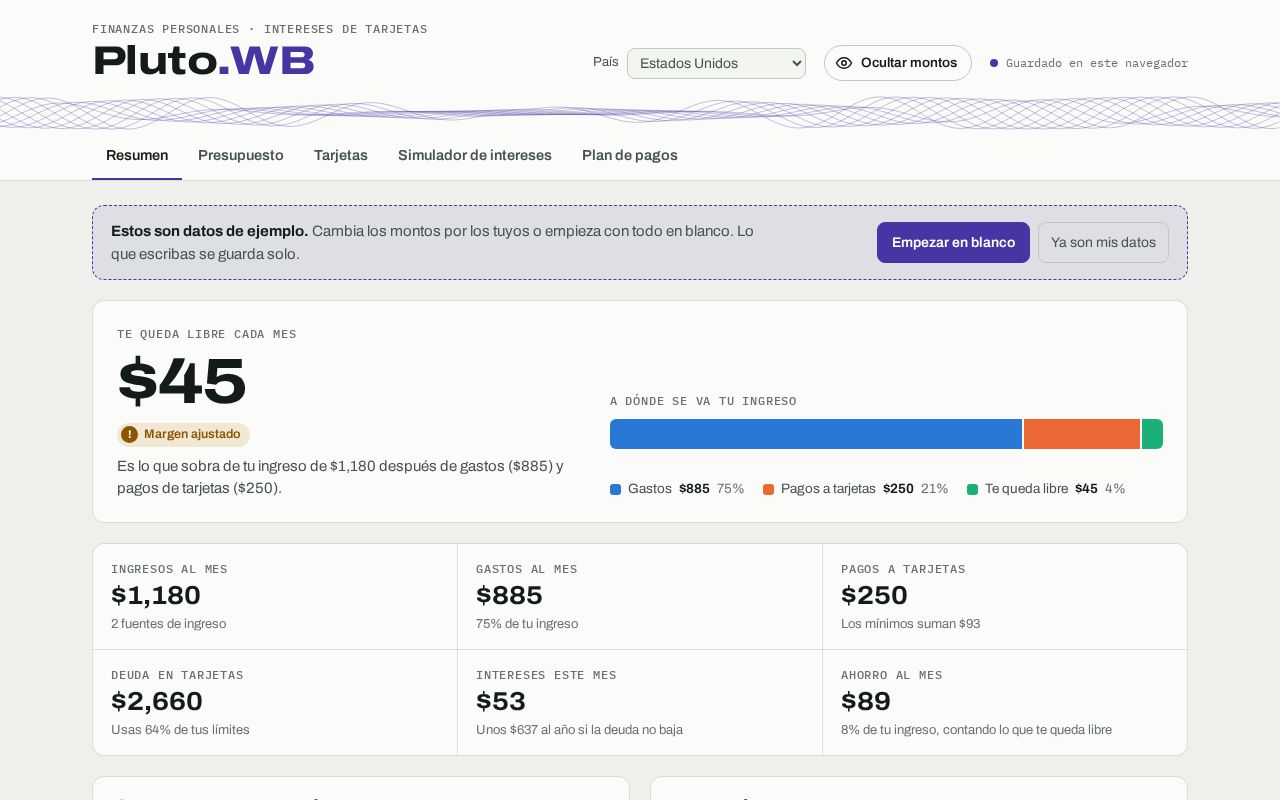Click blue Gastos segment of income bar
The height and width of the screenshot is (800, 1280).
[x=816, y=434]
